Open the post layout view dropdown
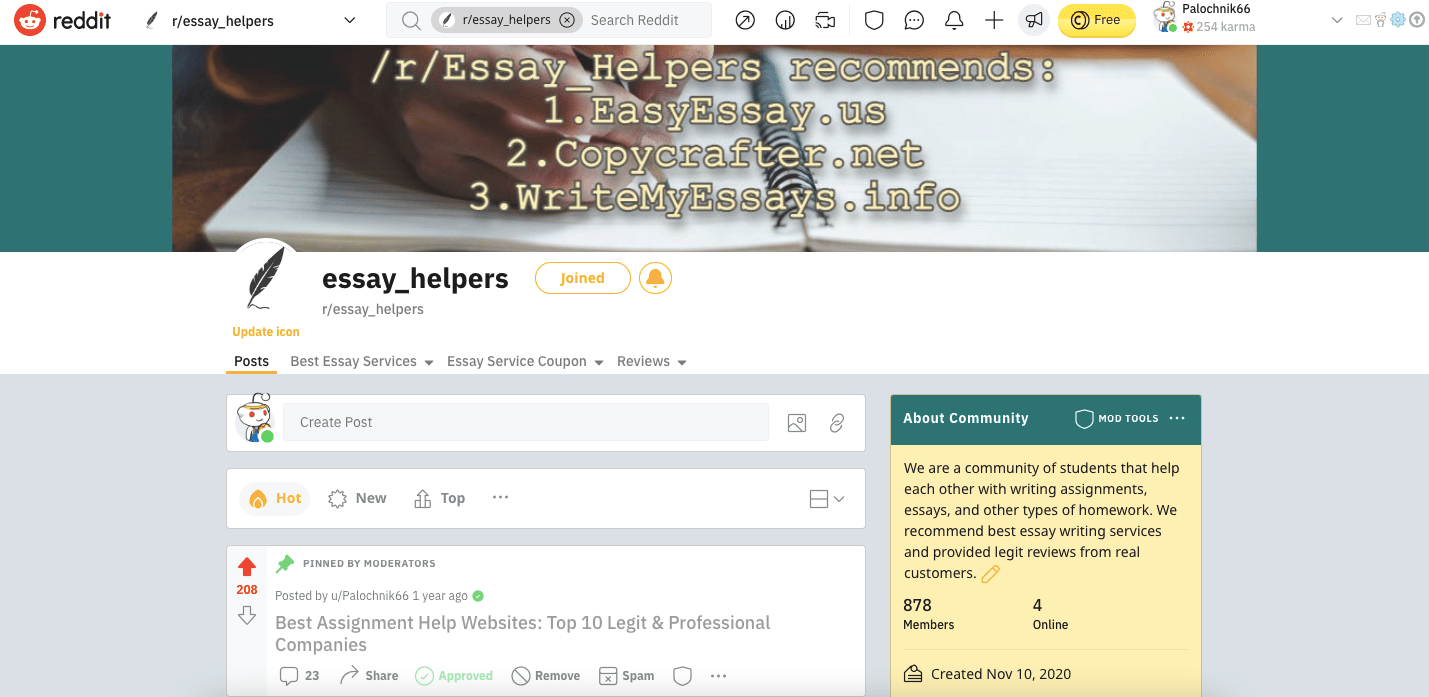 click(826, 498)
